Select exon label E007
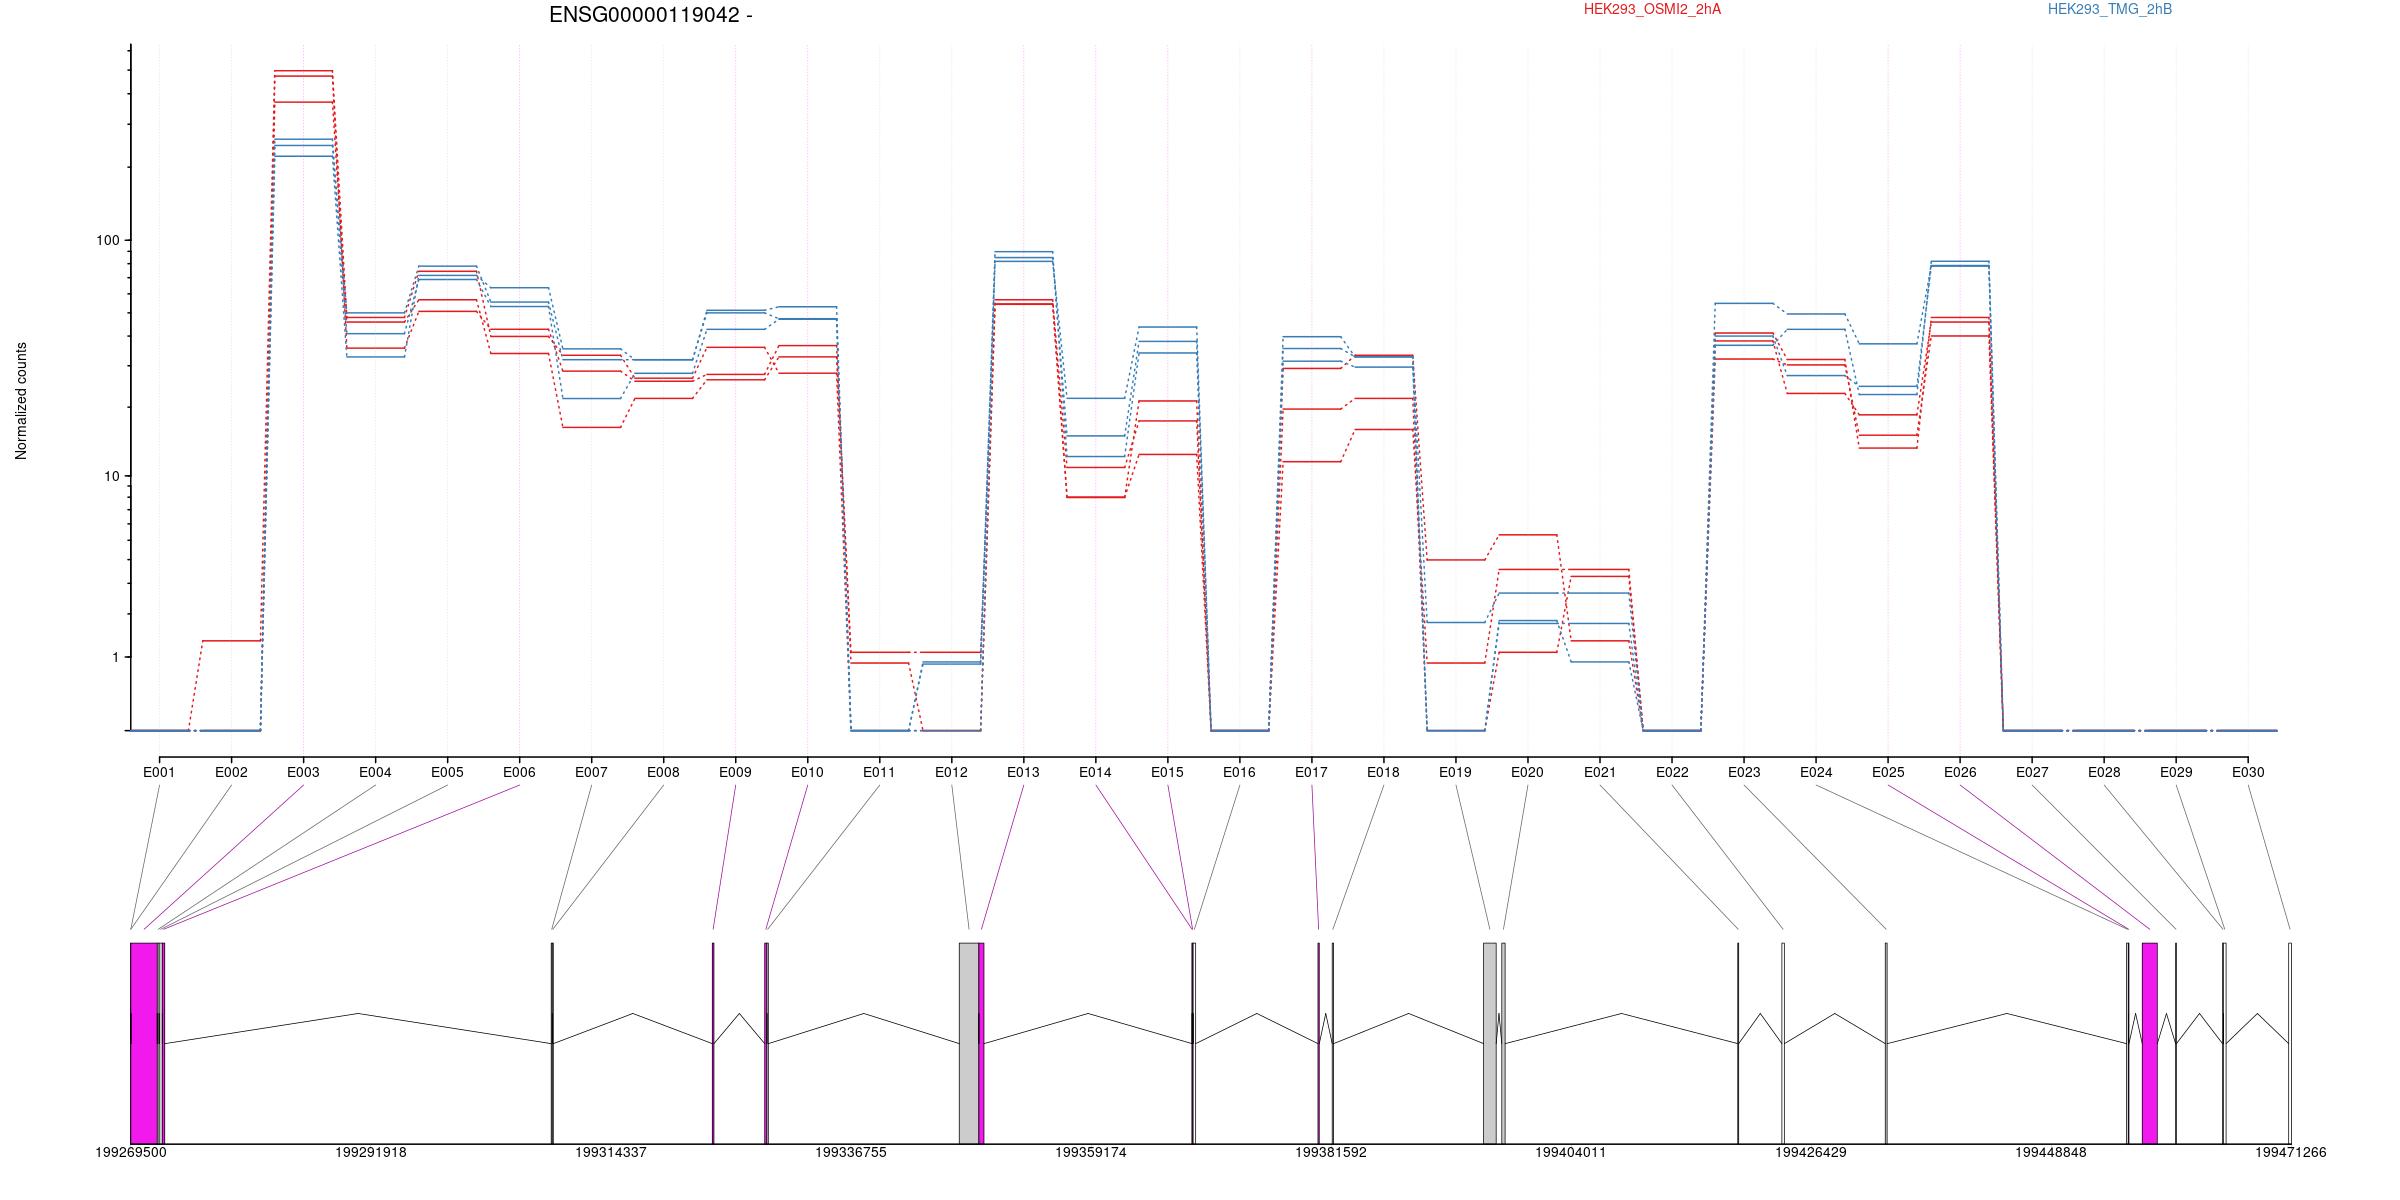The image size is (2400, 1200). point(591,772)
